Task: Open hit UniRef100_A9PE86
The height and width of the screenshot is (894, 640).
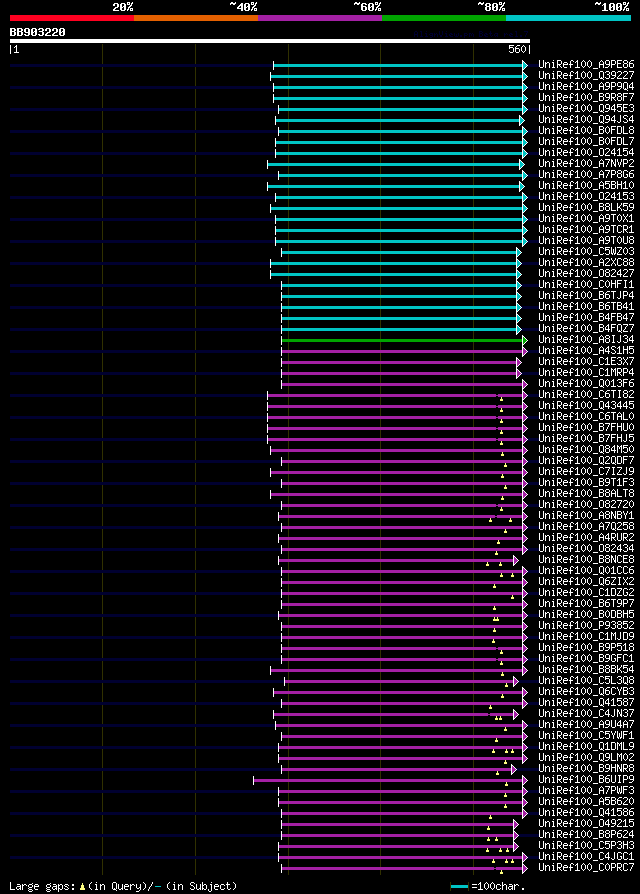Action: tap(586, 64)
